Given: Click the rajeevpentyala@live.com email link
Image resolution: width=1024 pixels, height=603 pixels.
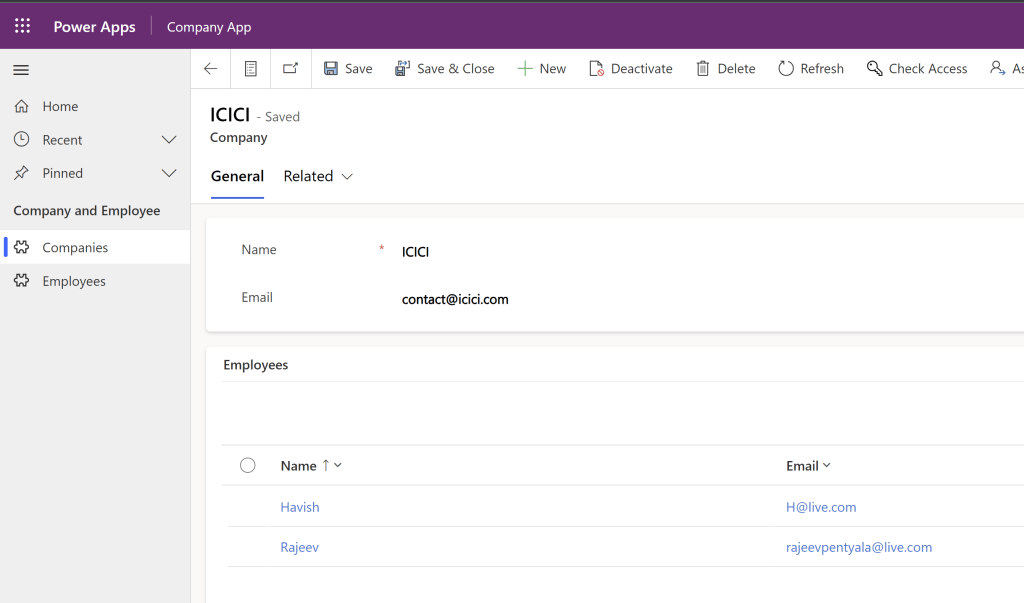Looking at the screenshot, I should coord(859,547).
